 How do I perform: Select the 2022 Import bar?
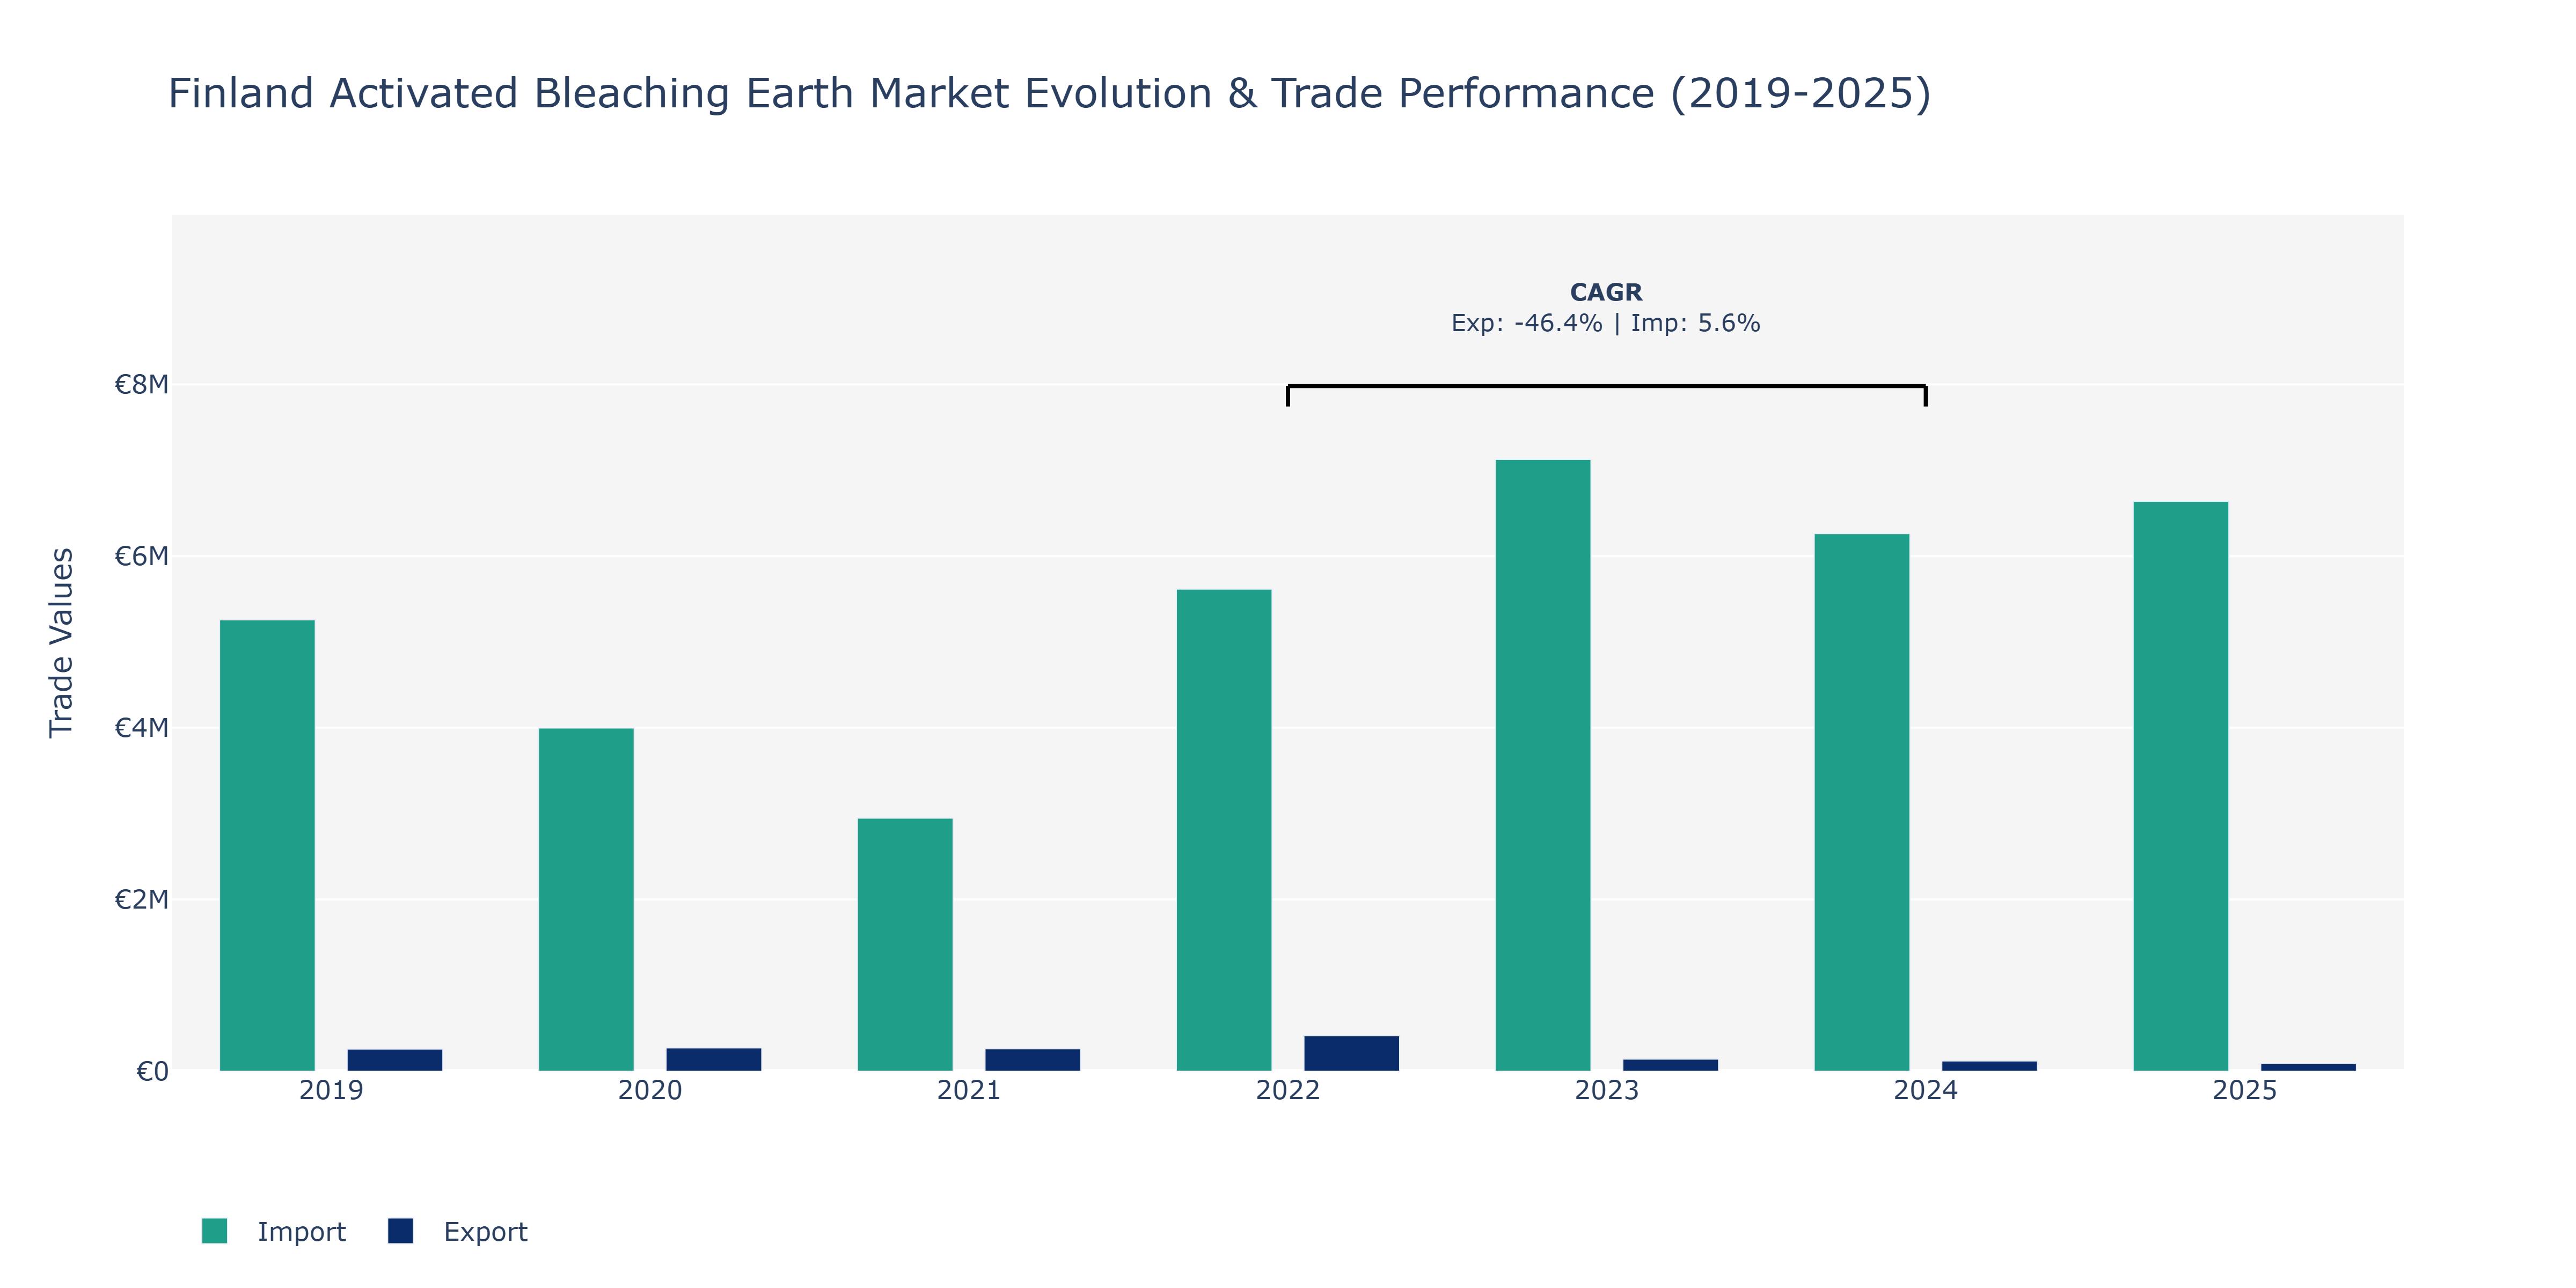1224,830
